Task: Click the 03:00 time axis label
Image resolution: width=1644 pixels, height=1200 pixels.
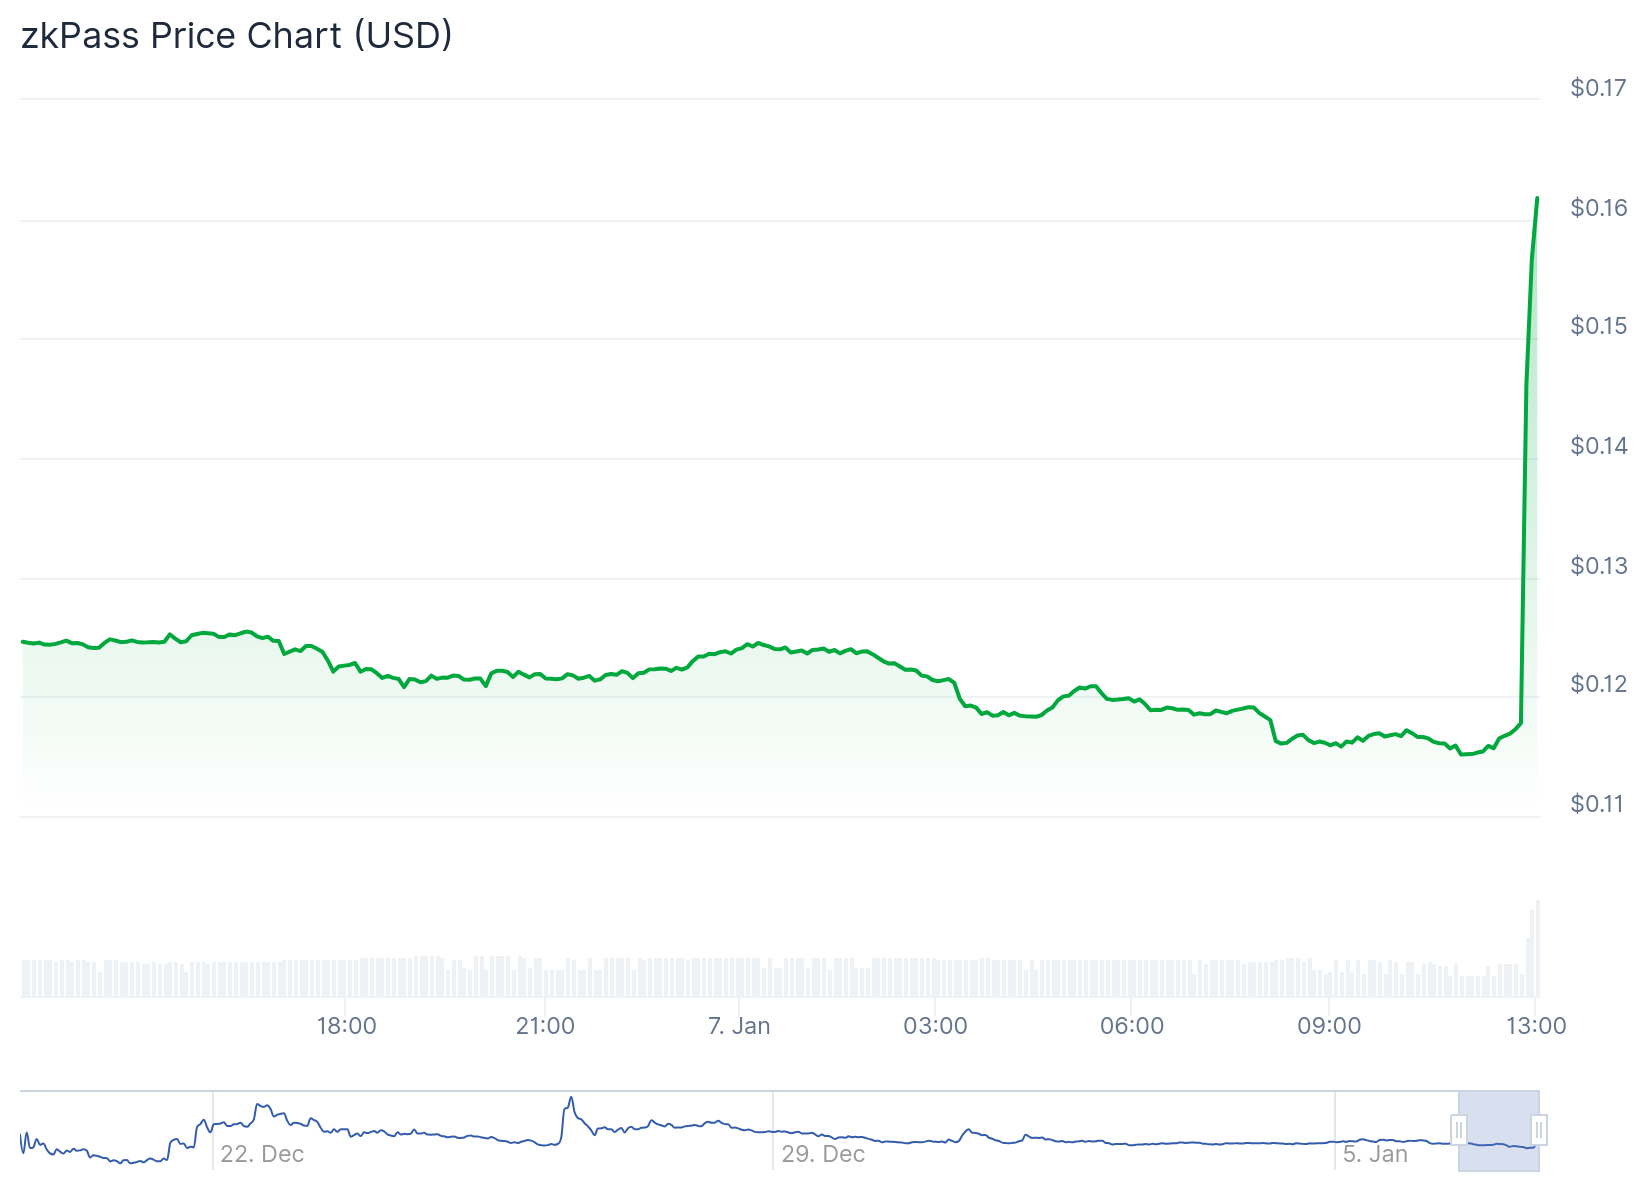Action: point(935,1026)
